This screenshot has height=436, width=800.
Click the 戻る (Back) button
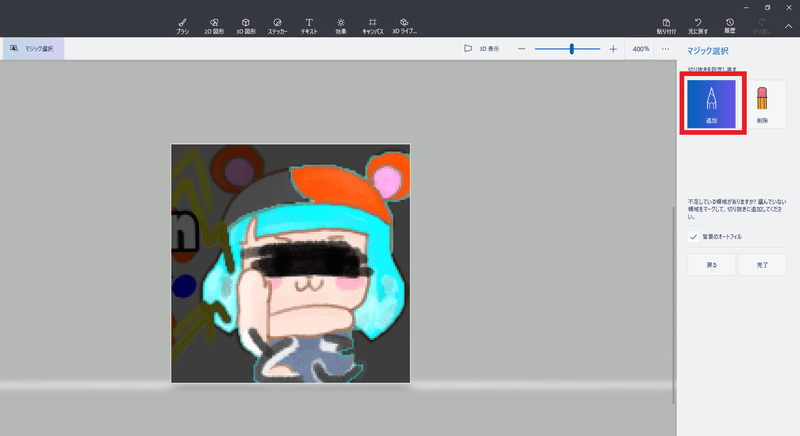point(711,265)
